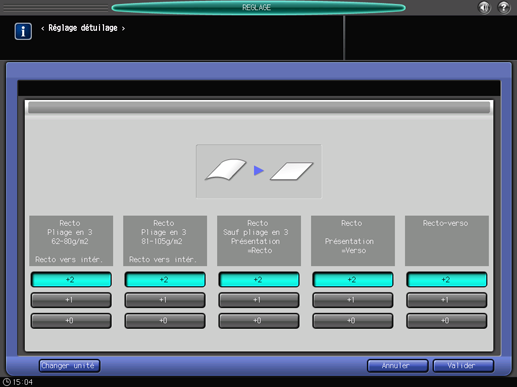Select +0 for Recto Pliage 62-80g/m2

pyautogui.click(x=71, y=321)
